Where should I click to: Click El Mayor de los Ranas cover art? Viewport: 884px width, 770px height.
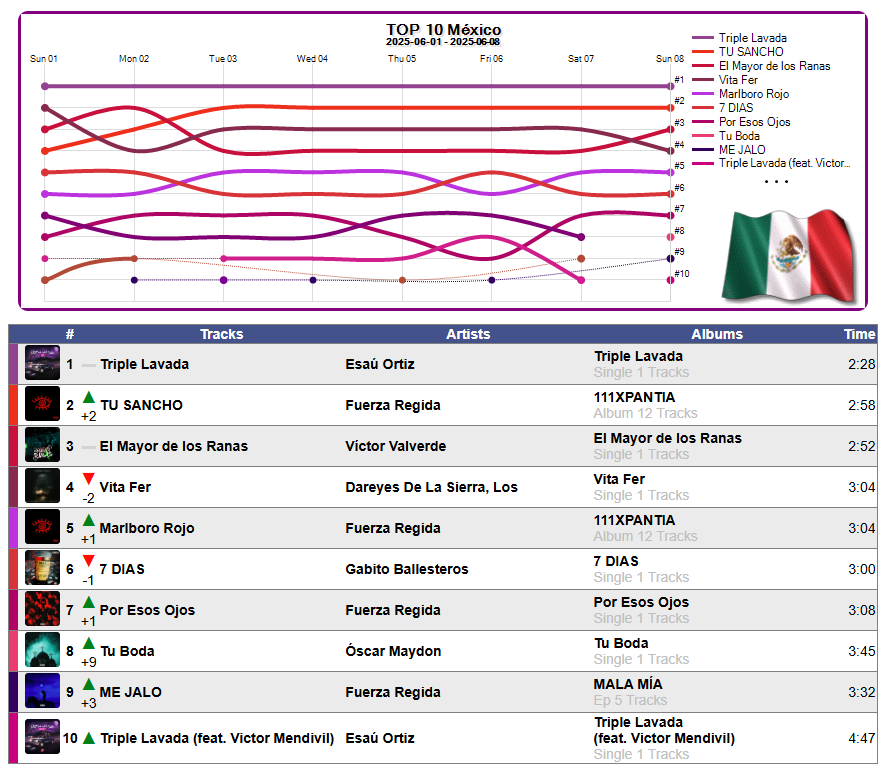pyautogui.click(x=42, y=445)
